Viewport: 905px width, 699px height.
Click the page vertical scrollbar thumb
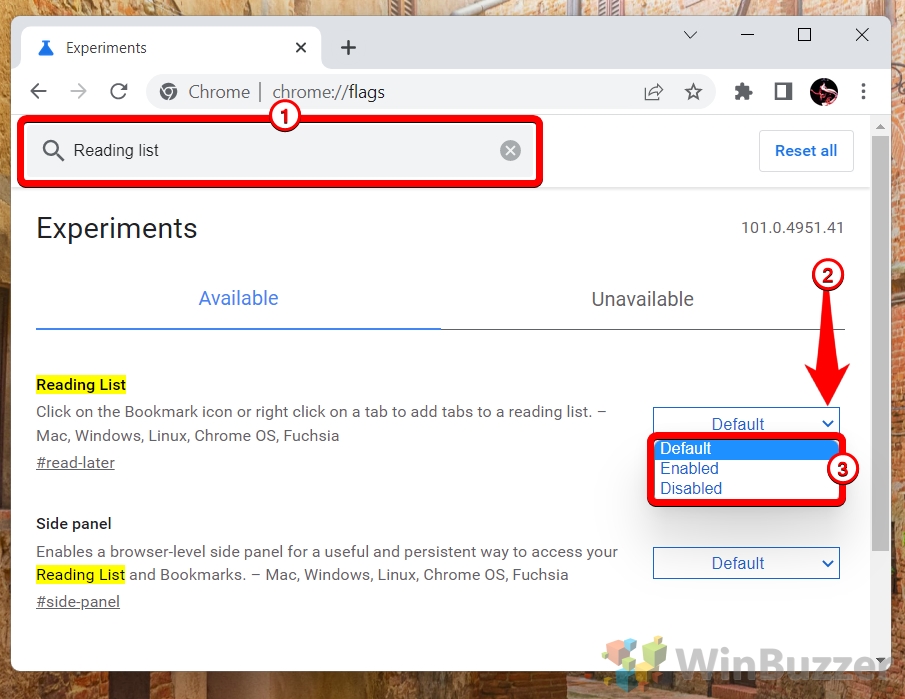tap(880, 343)
